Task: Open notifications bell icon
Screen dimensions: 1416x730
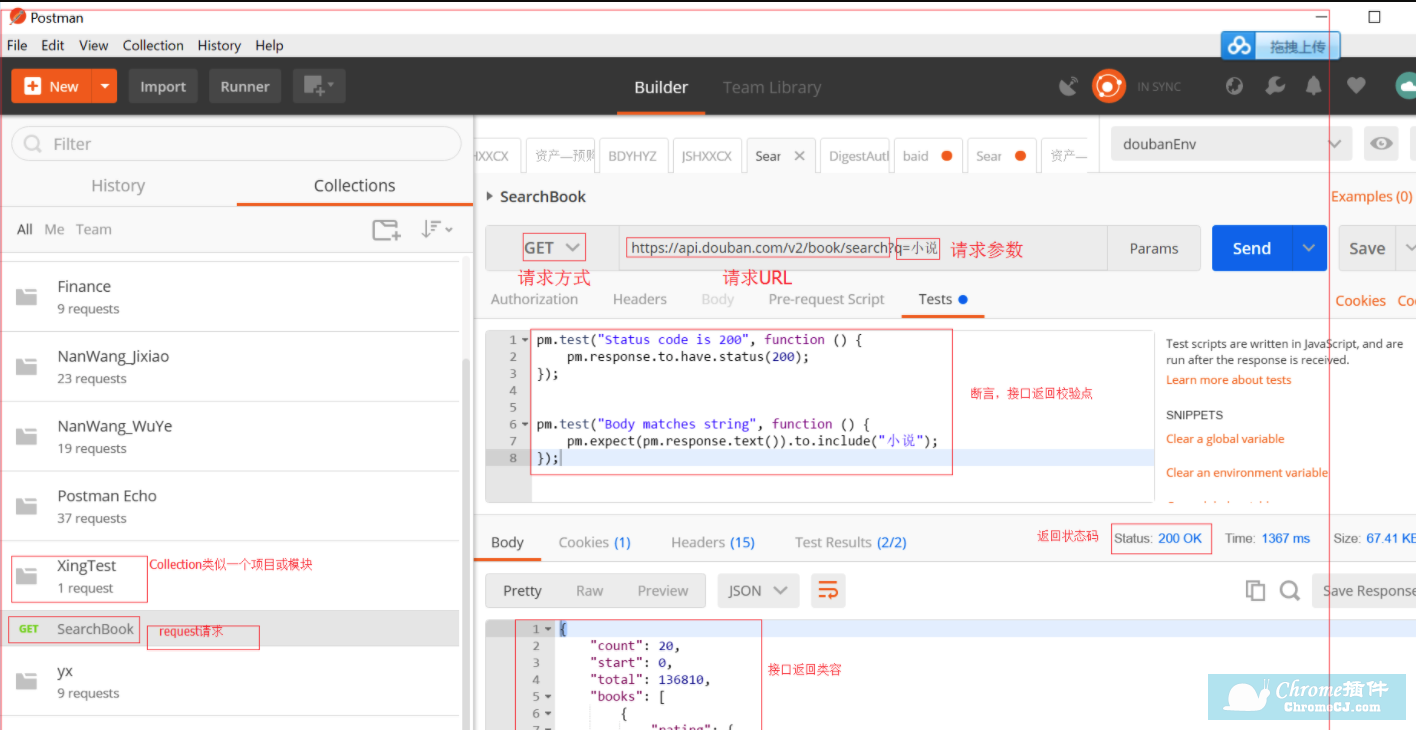Action: tap(1314, 87)
